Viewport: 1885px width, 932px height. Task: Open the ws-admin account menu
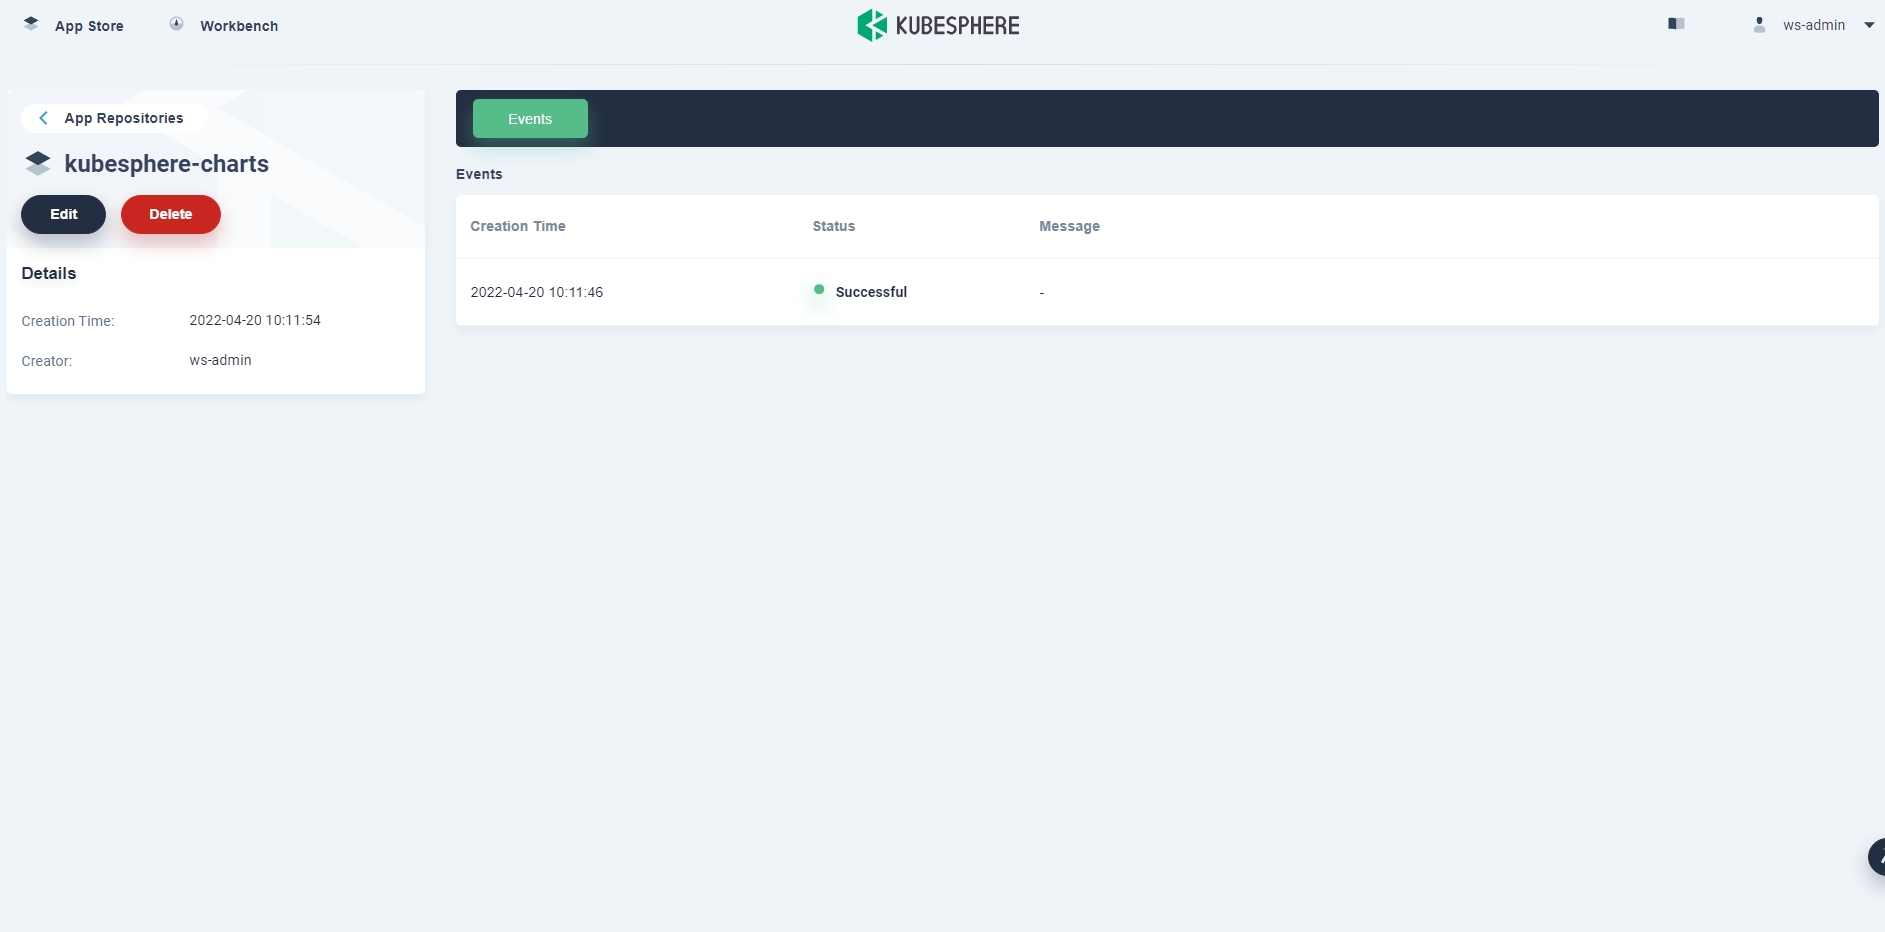click(1813, 25)
